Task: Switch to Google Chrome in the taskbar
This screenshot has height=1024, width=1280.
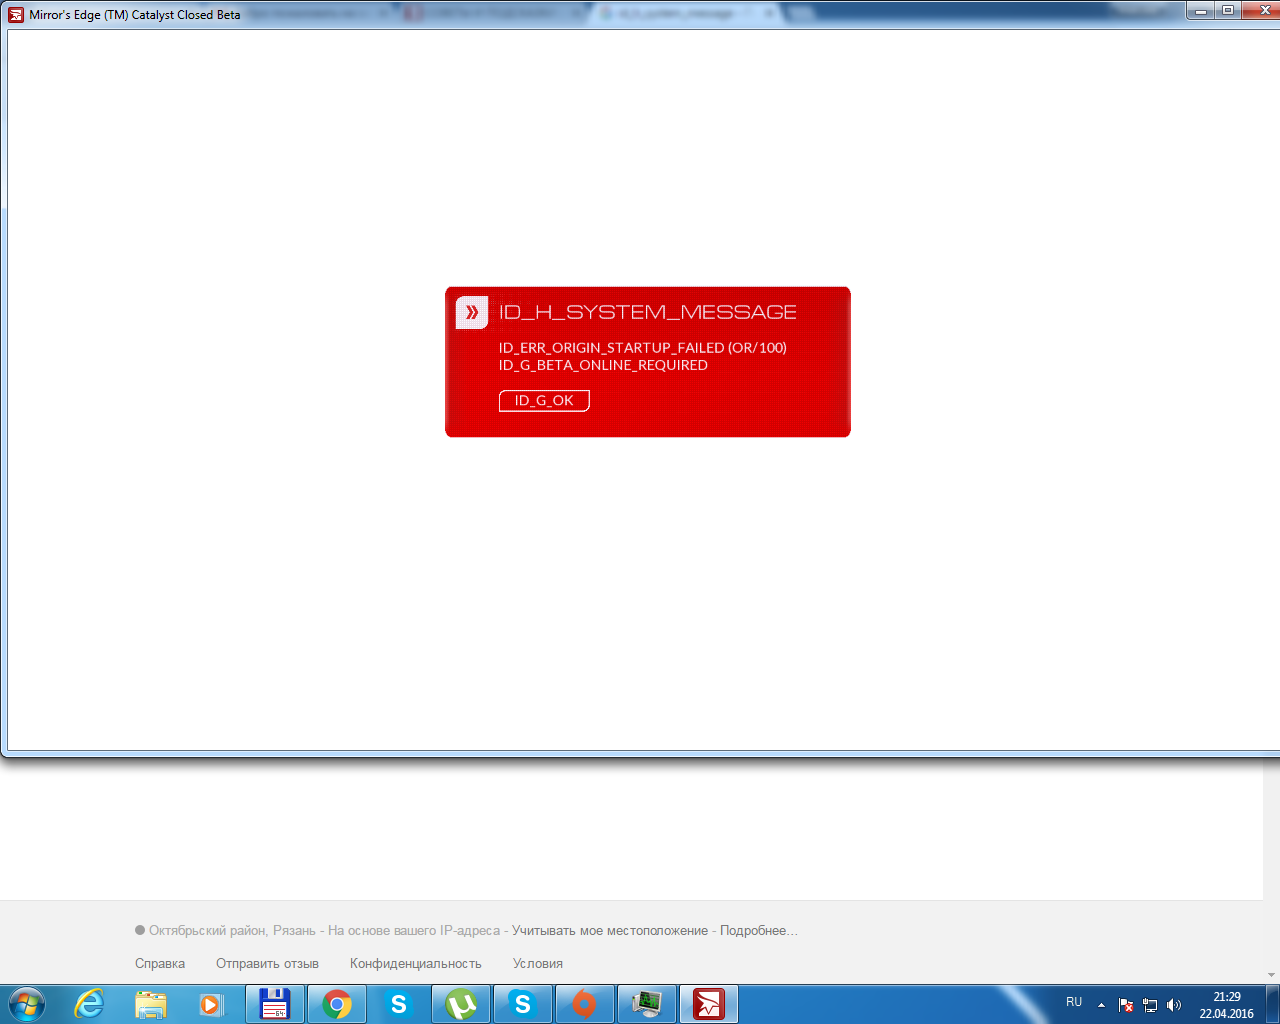Action: coord(337,1003)
